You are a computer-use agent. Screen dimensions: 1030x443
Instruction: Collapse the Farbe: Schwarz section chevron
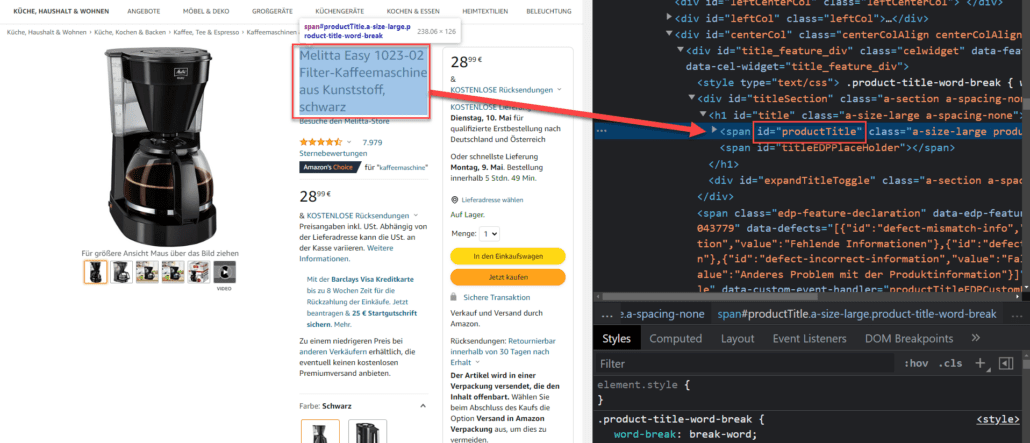coord(422,406)
